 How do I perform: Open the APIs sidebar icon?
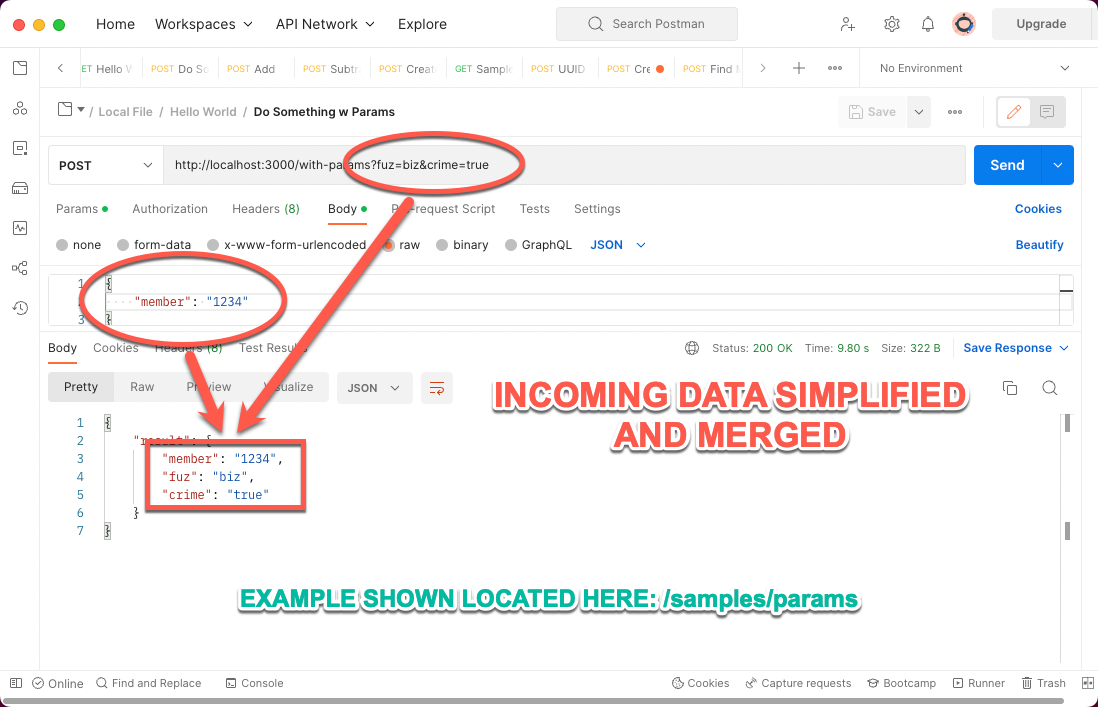[20, 108]
